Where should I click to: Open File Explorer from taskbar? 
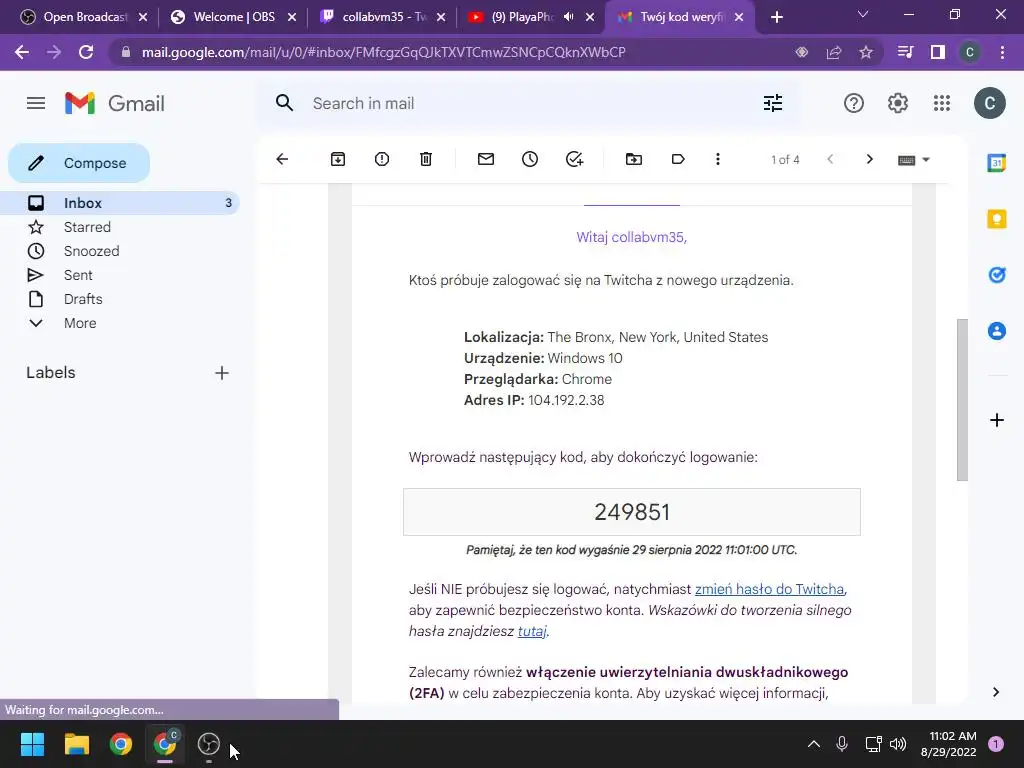76,744
